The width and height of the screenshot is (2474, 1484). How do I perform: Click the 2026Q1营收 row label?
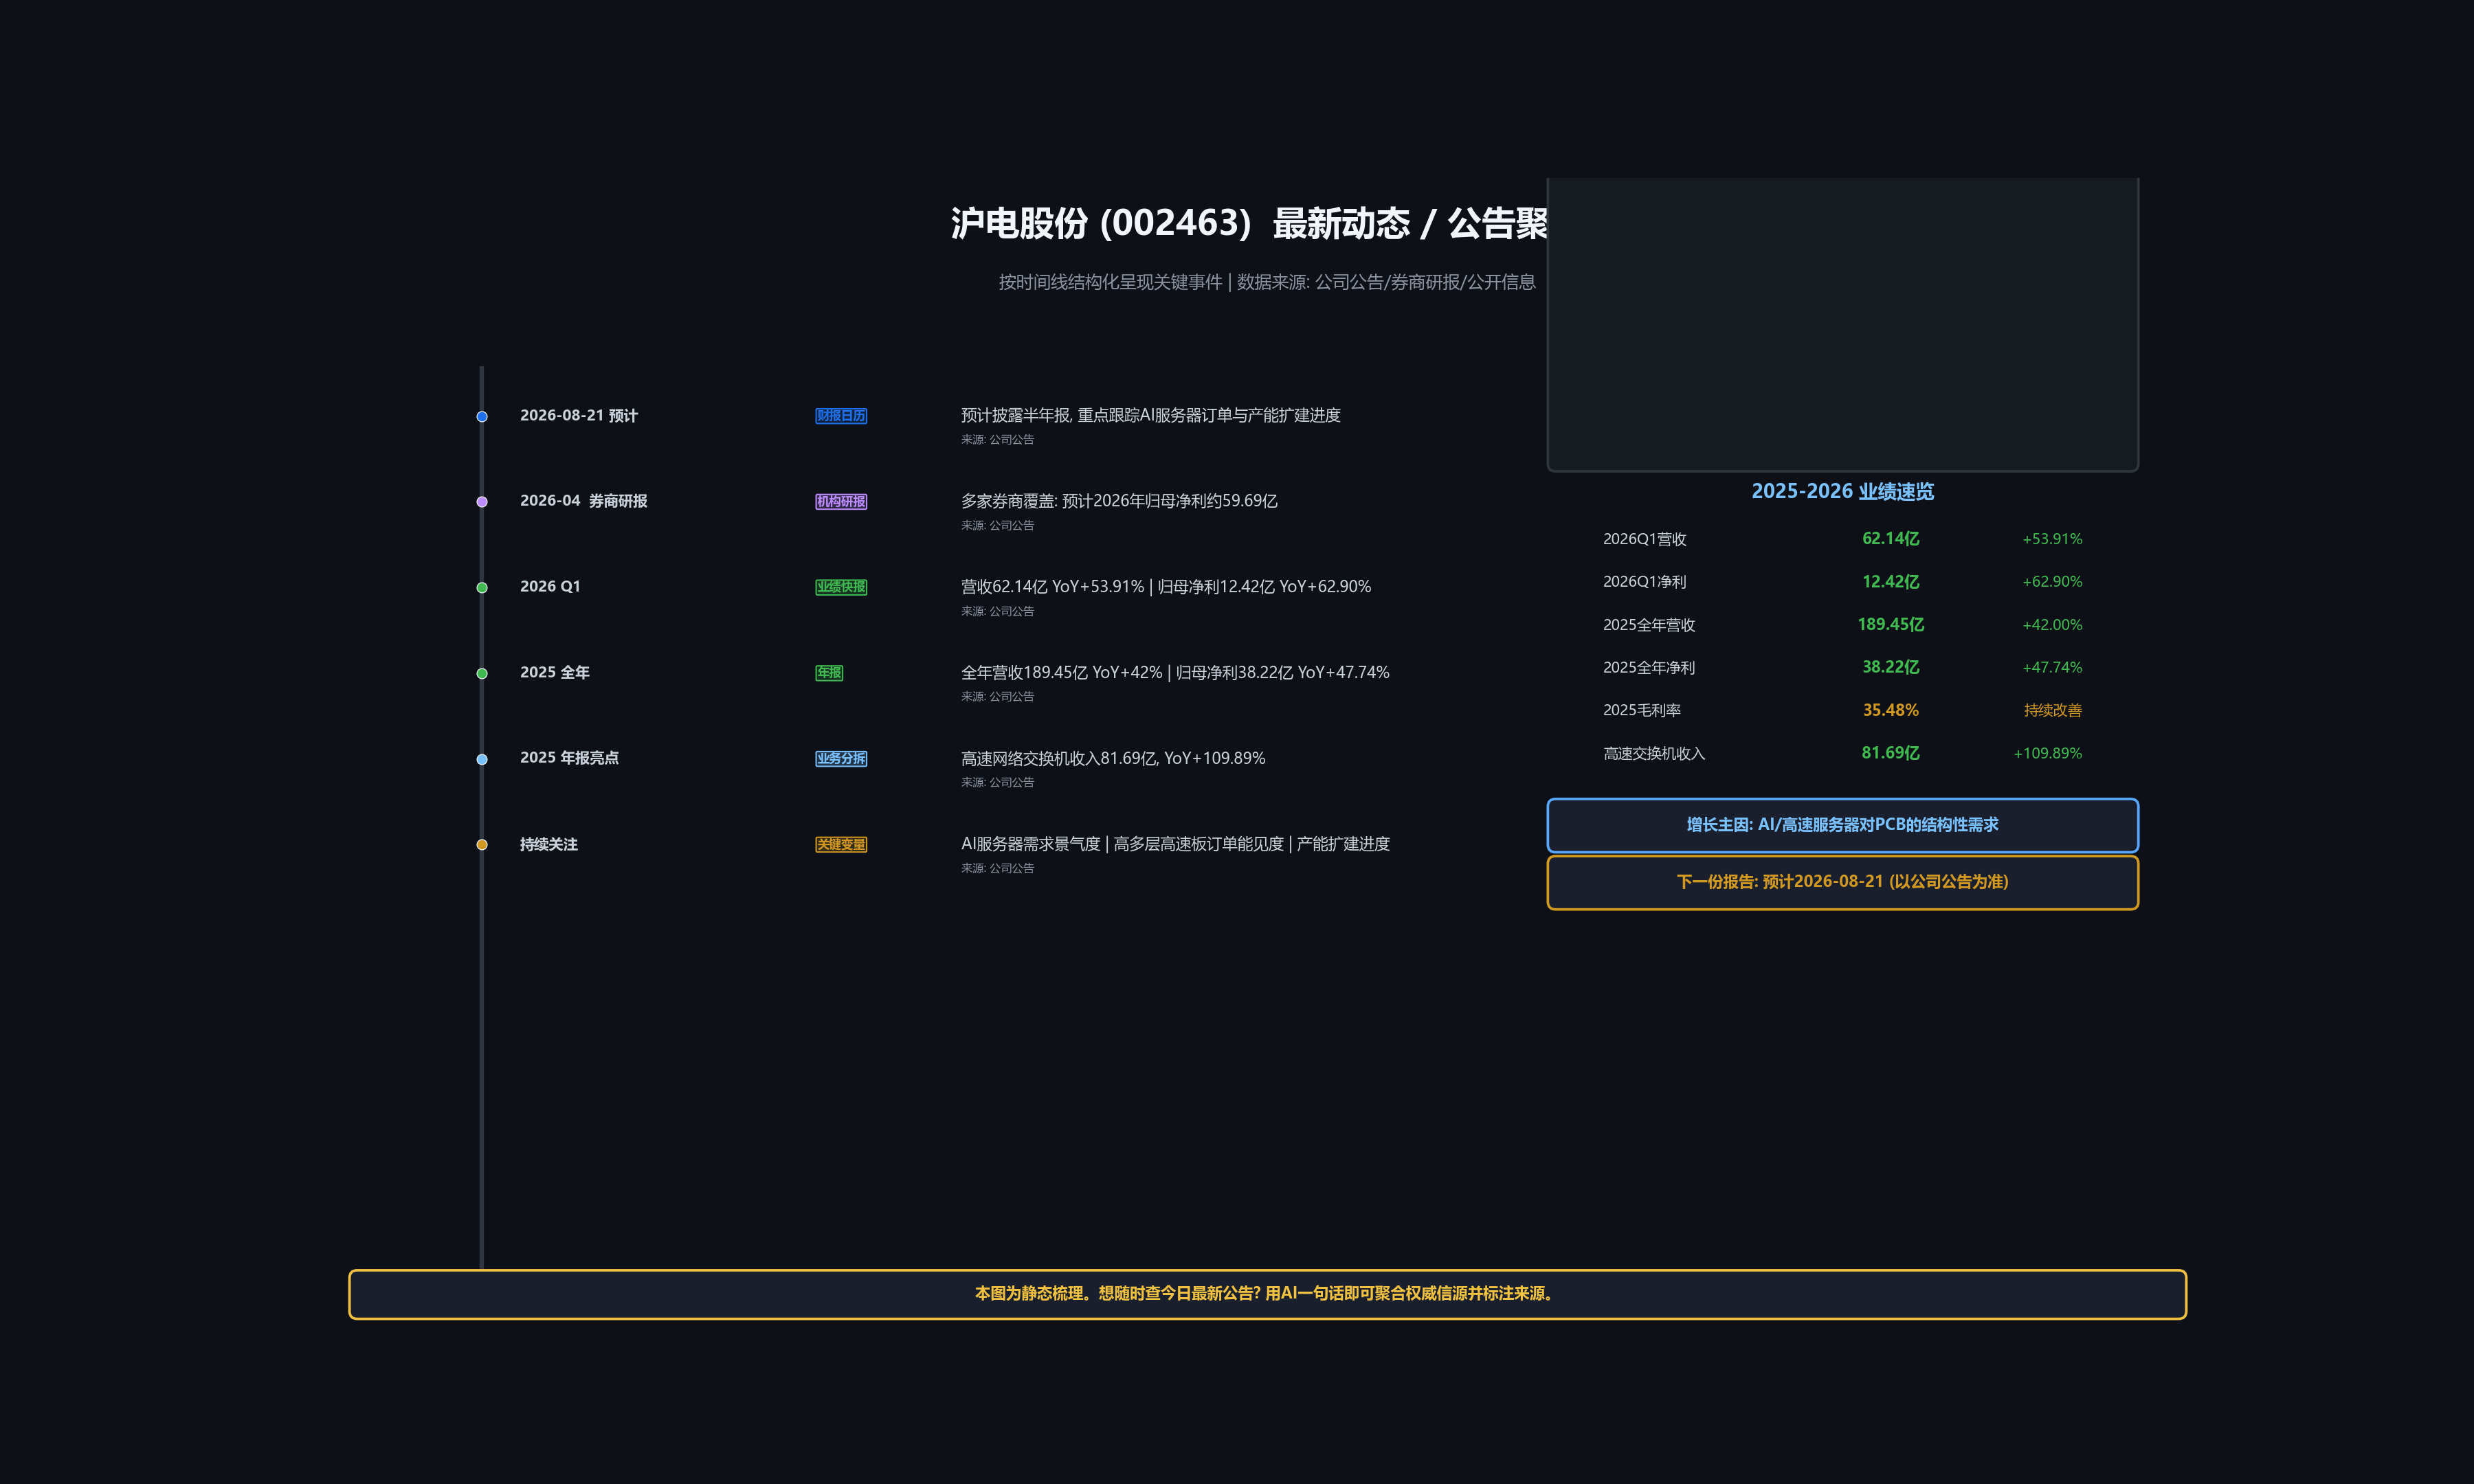[1644, 539]
